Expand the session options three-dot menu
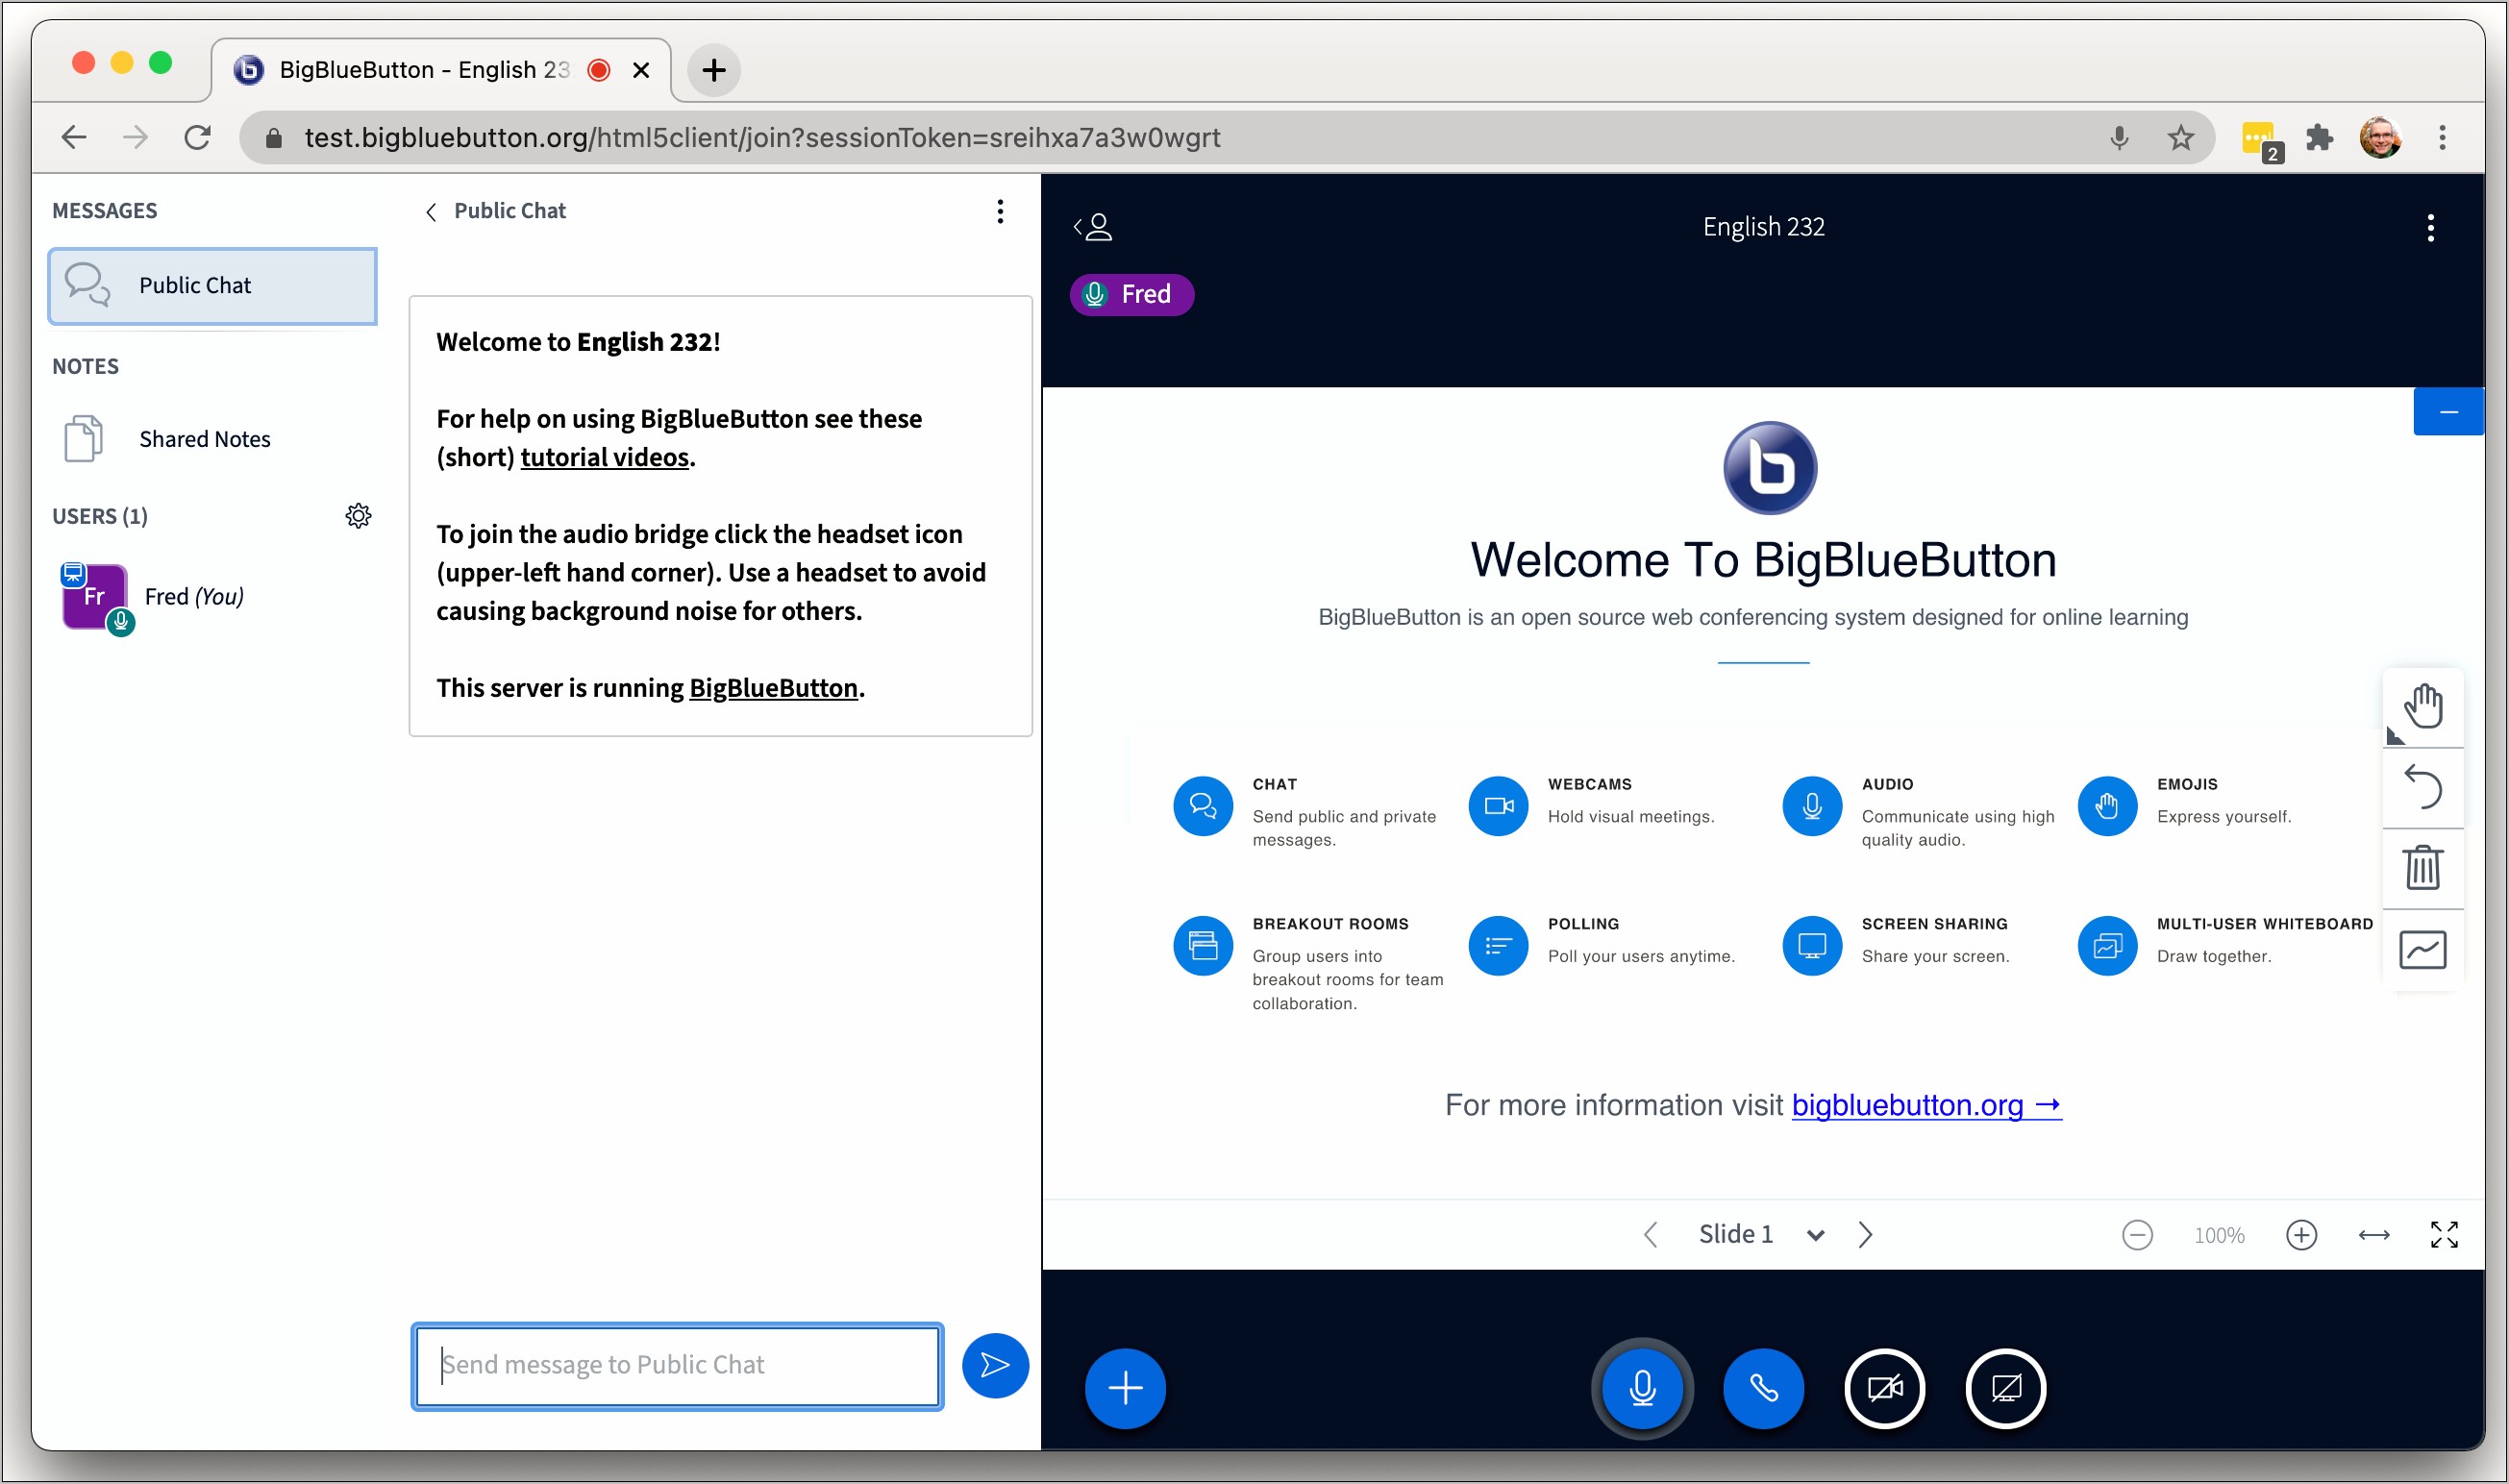 coord(2431,226)
